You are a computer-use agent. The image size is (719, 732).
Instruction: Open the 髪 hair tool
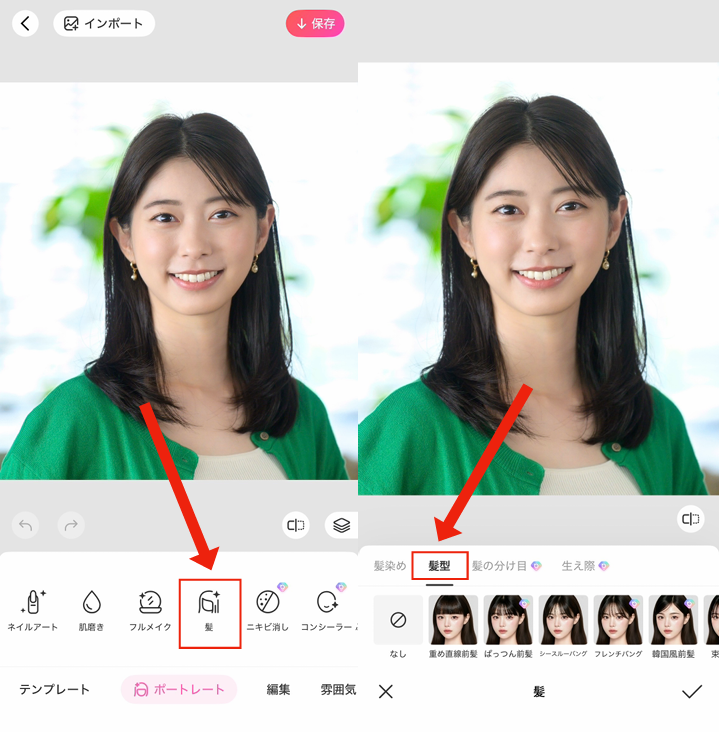tap(210, 613)
